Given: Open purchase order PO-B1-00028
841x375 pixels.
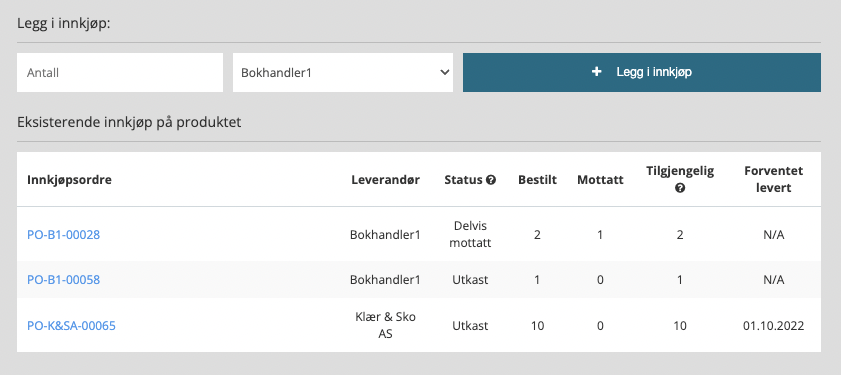Looking at the screenshot, I should click(63, 235).
